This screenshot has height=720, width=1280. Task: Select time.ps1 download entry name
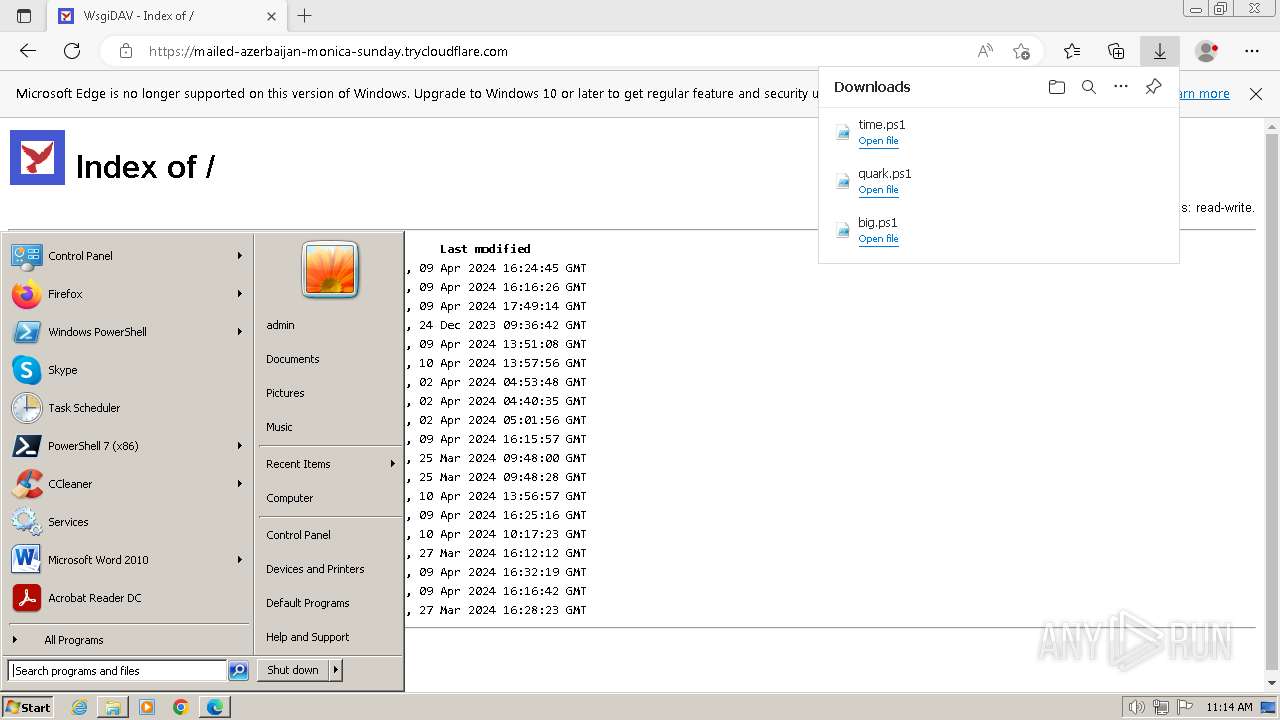pos(881,125)
